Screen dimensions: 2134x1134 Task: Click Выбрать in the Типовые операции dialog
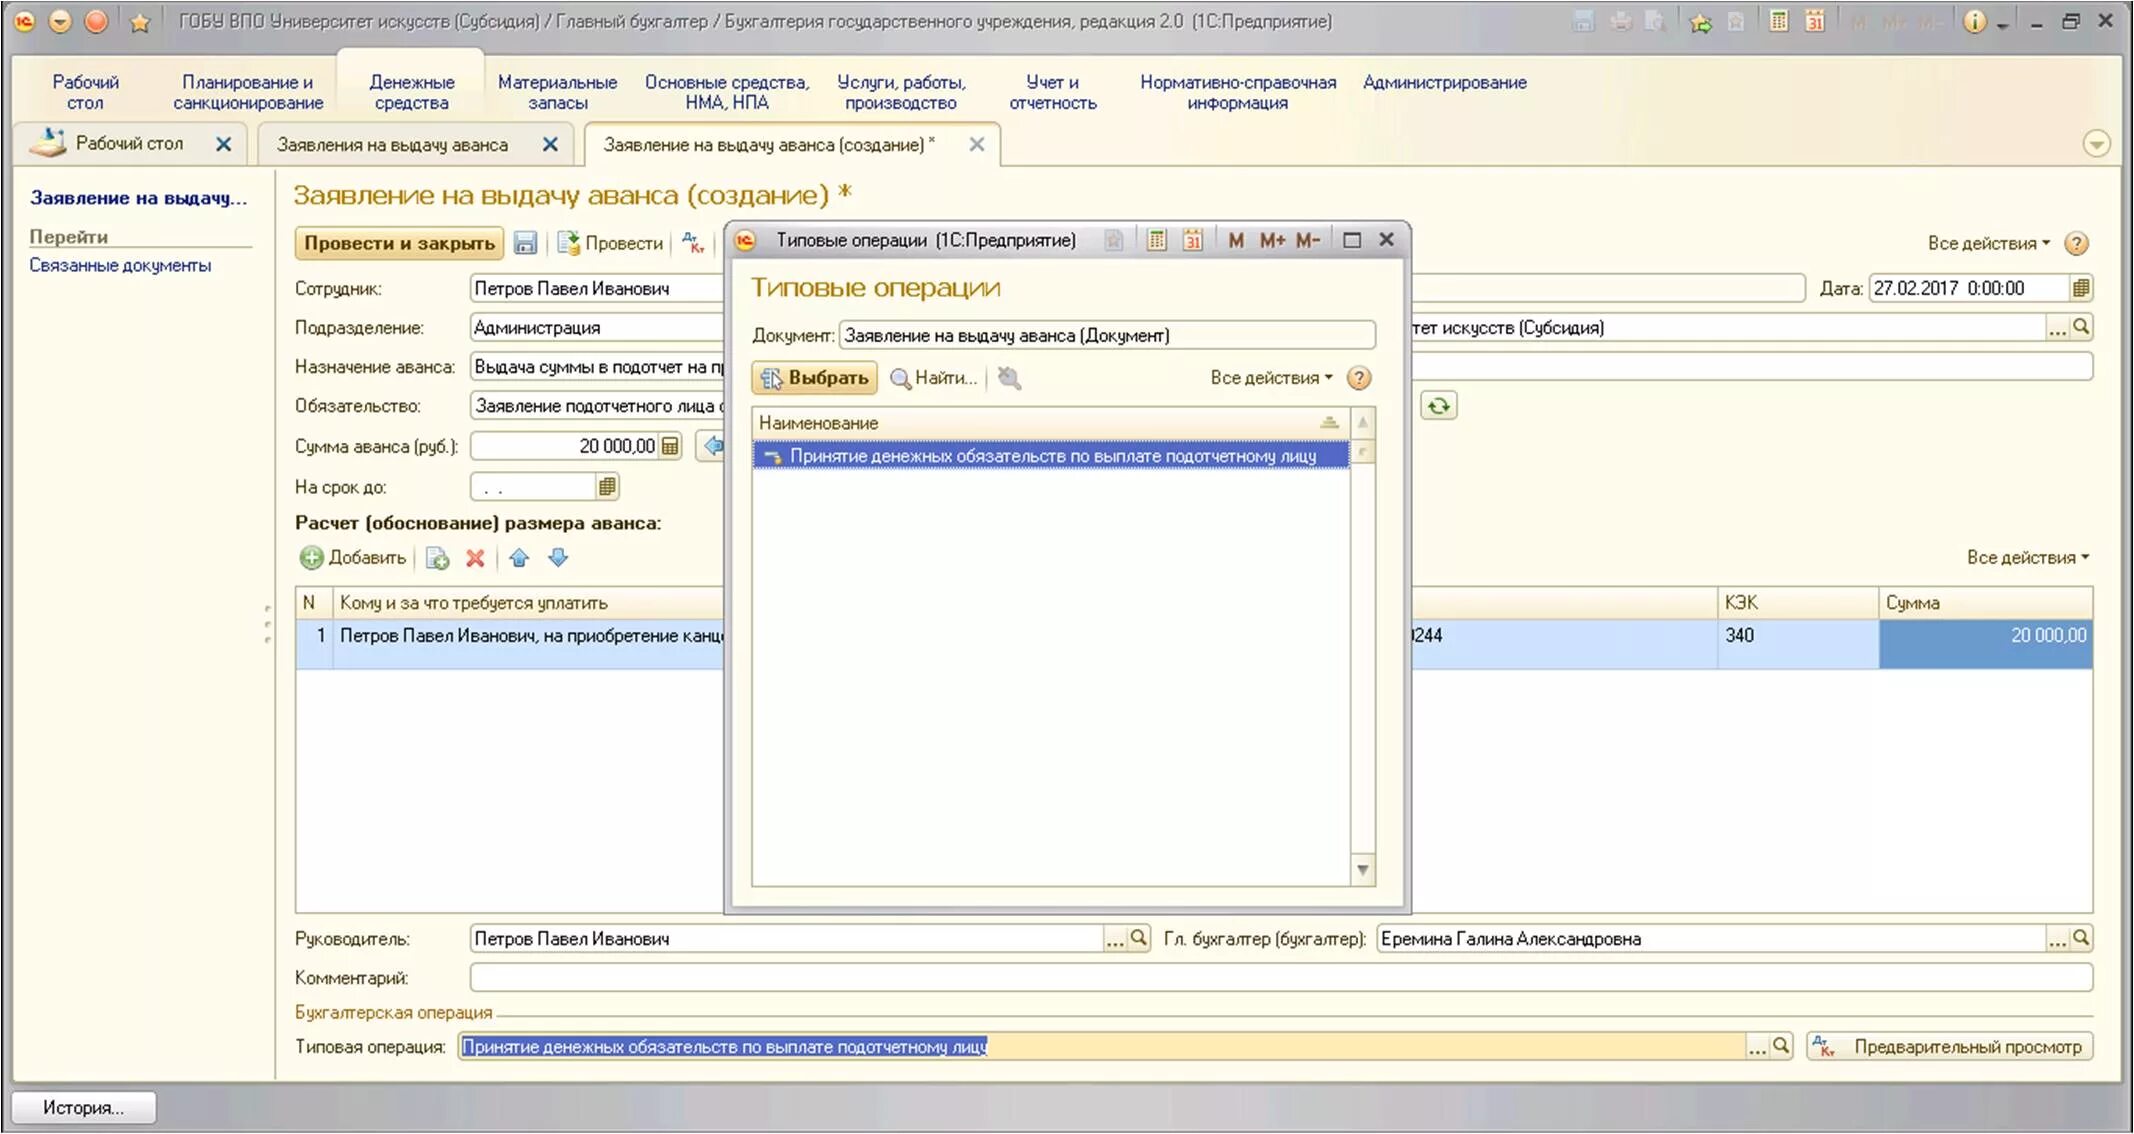(814, 378)
